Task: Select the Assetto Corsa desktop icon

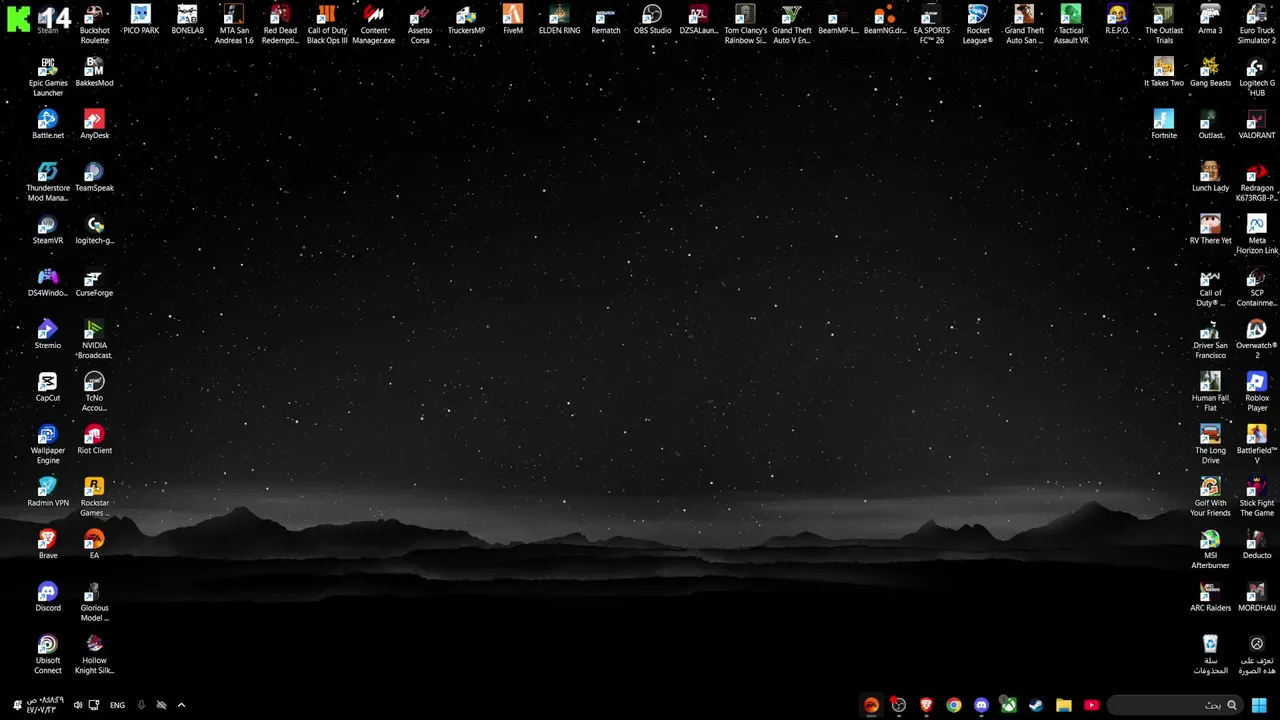Action: point(420,25)
